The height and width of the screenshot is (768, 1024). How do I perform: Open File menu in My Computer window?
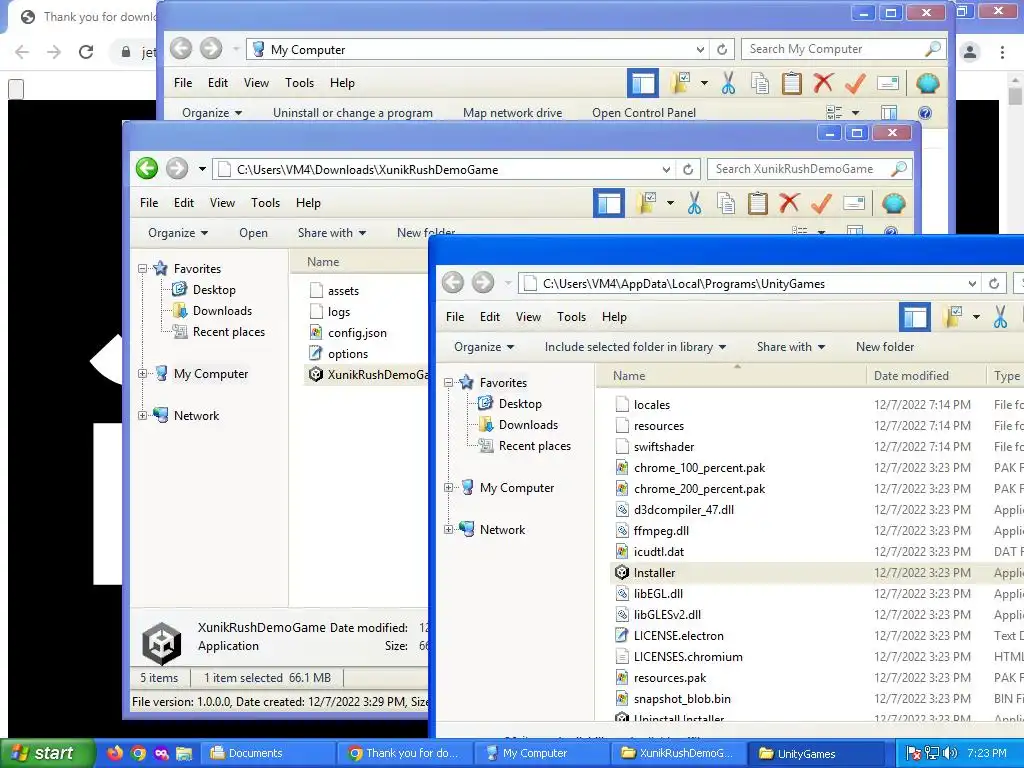pos(183,83)
